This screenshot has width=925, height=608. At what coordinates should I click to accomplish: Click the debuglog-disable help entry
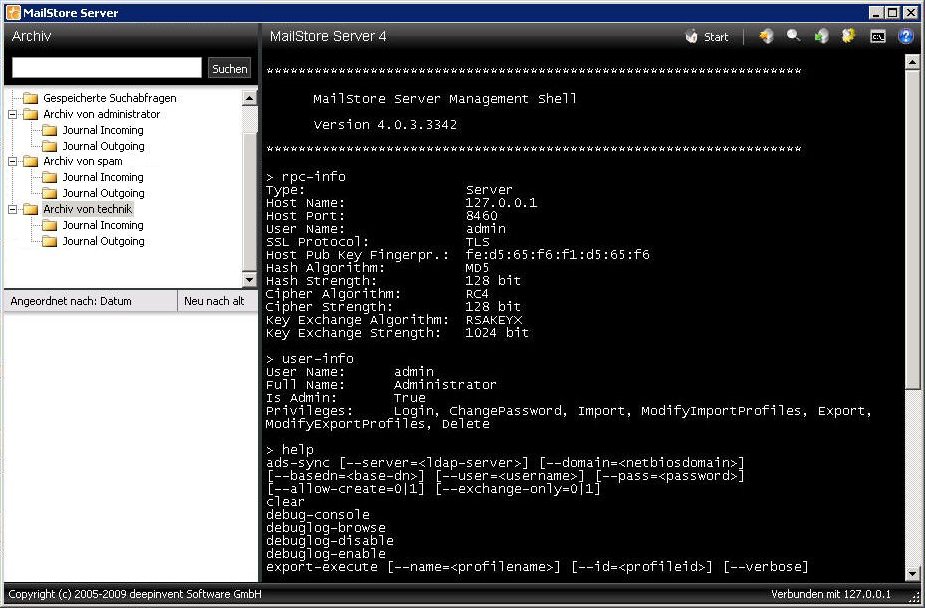(x=330, y=540)
